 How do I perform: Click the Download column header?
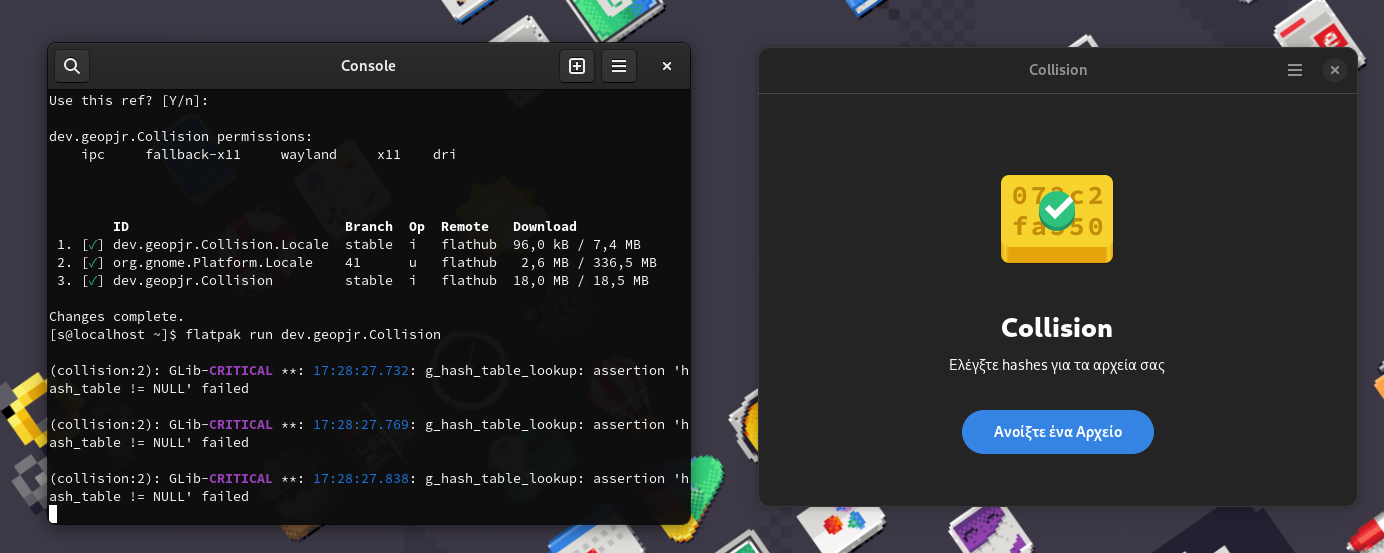(545, 227)
